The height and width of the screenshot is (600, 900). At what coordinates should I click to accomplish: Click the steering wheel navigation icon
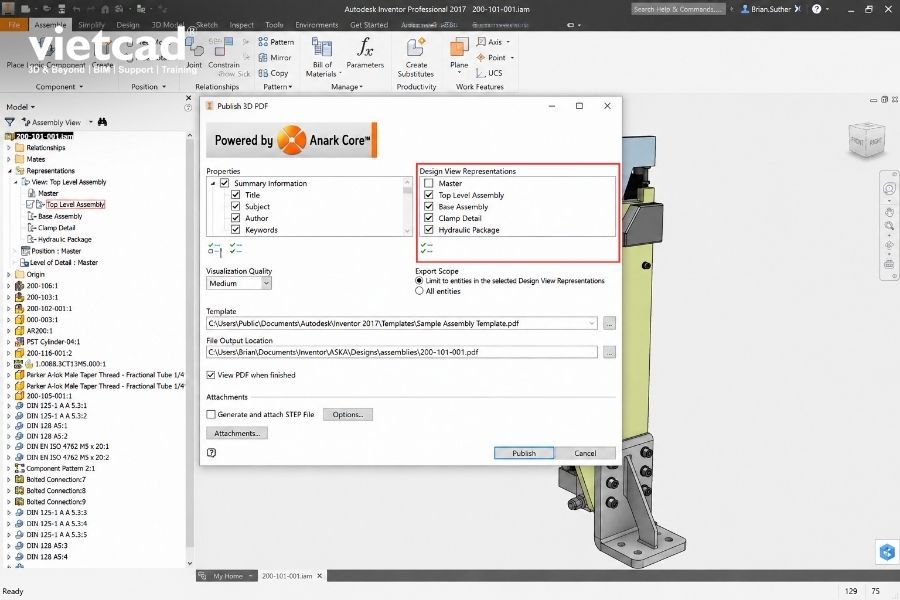coord(889,189)
